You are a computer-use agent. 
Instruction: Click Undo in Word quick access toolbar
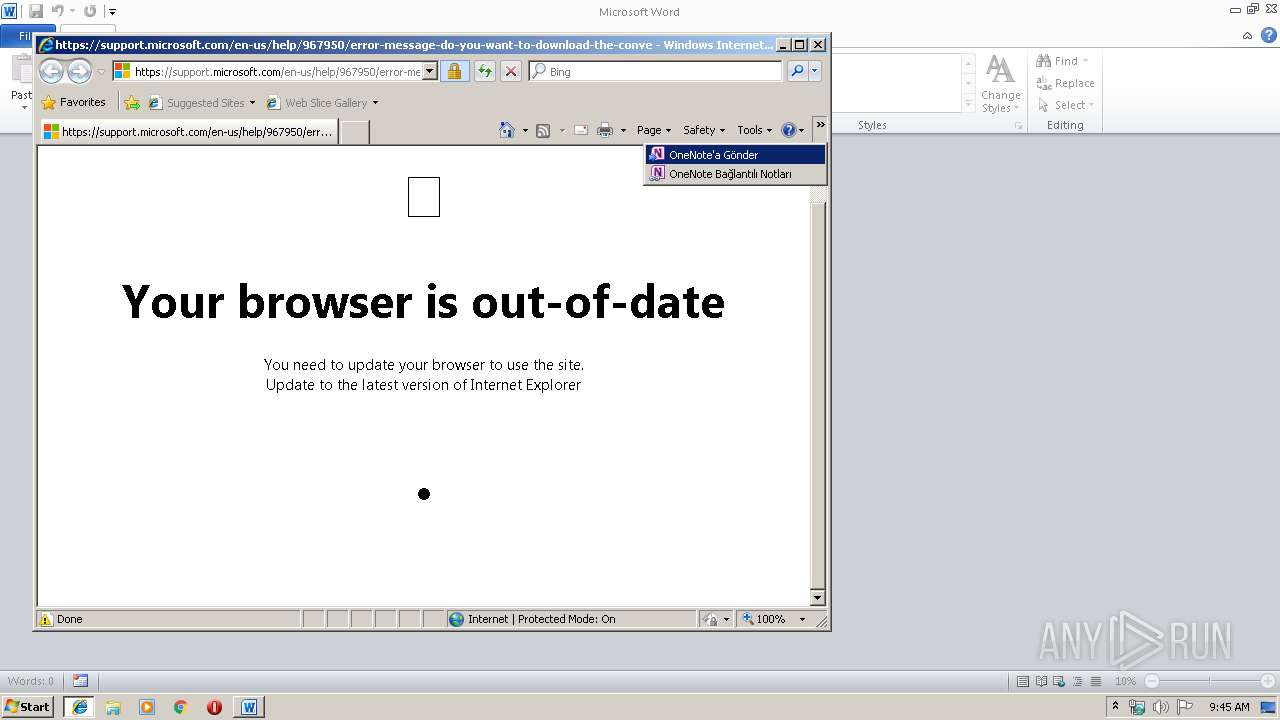[x=58, y=11]
